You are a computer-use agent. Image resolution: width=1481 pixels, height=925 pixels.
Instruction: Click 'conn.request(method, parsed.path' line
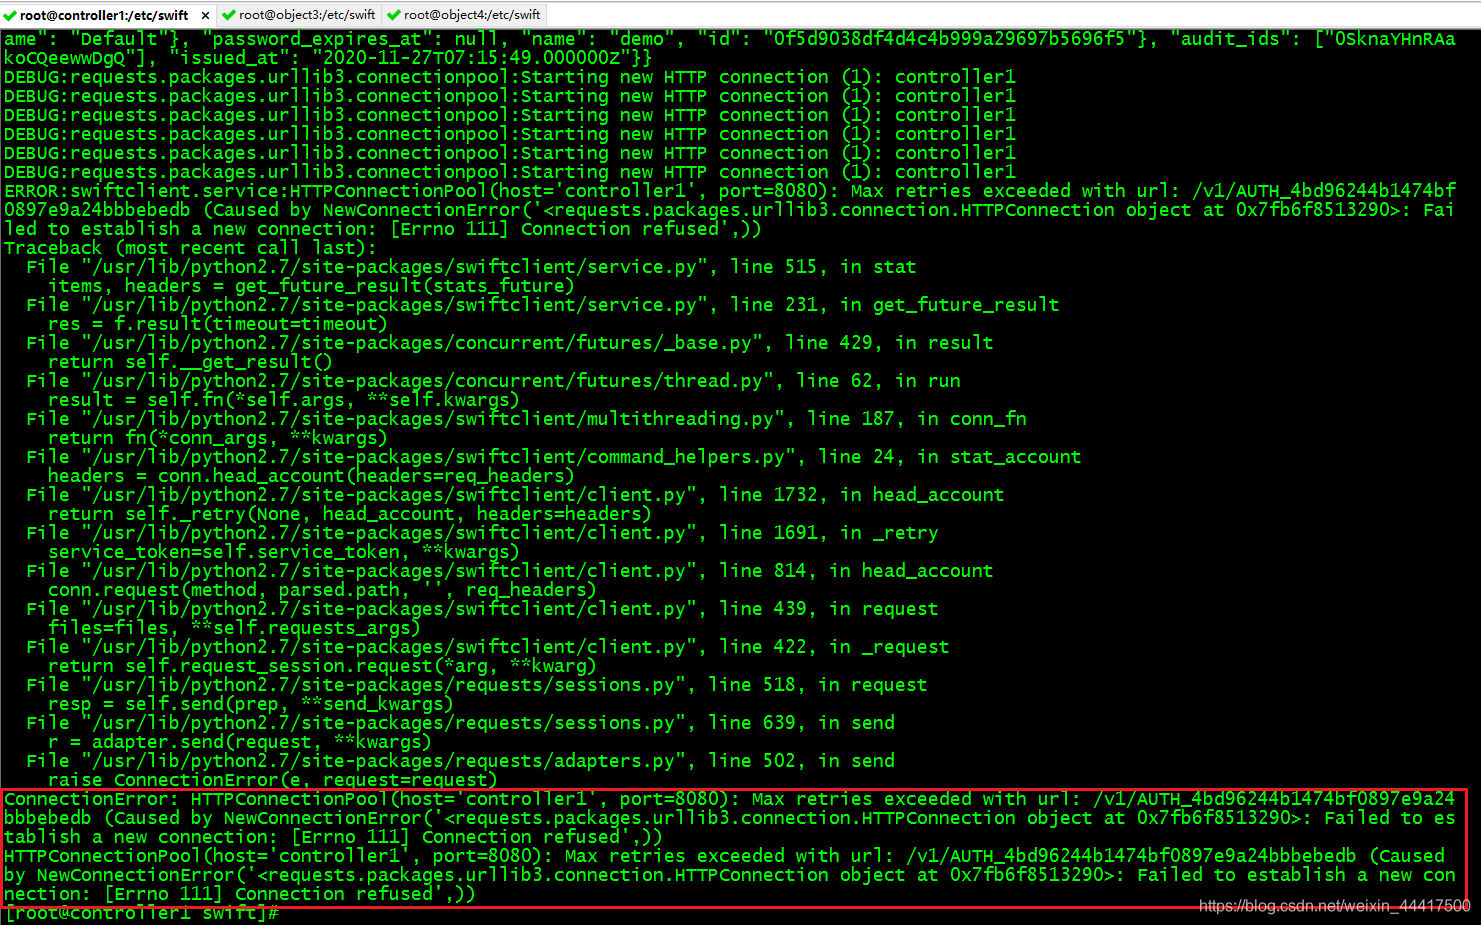click(322, 590)
